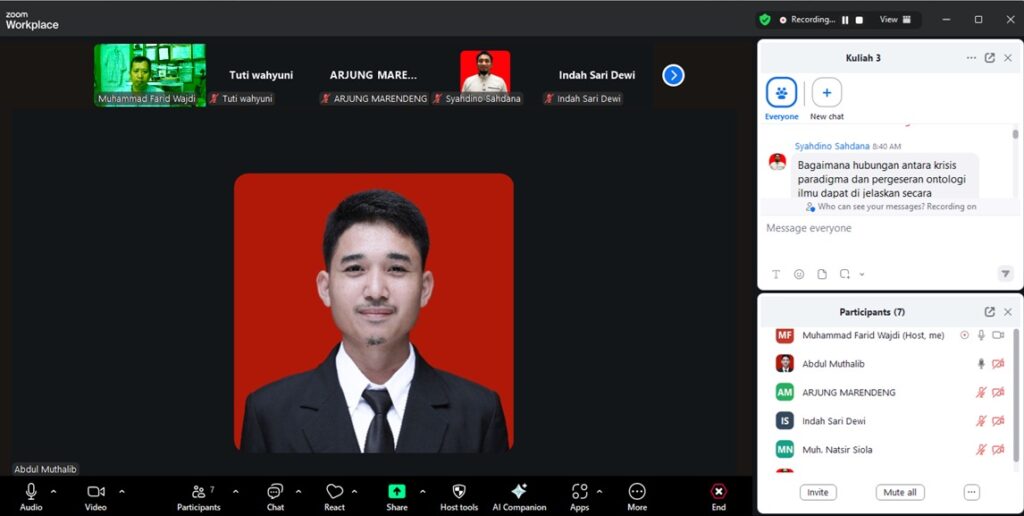This screenshot has width=1024, height=516.
Task: Expand the chat options caret
Action: pyautogui.click(x=298, y=491)
